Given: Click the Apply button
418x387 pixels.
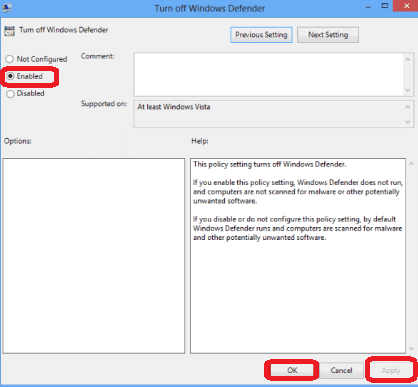Looking at the screenshot, I should click(391, 371).
